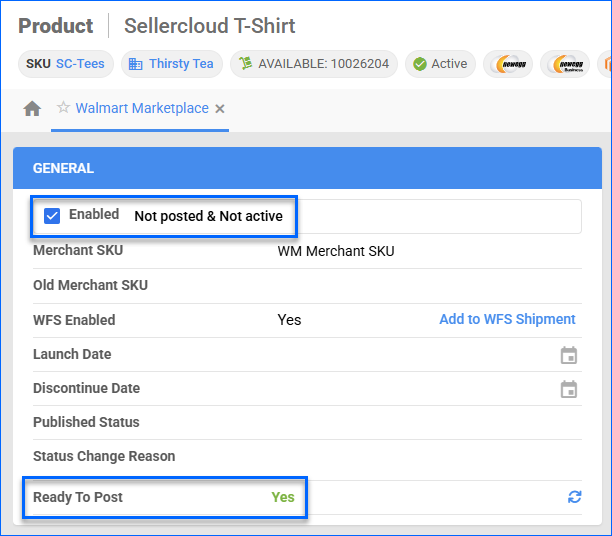Click the Active status badge

pyautogui.click(x=440, y=64)
